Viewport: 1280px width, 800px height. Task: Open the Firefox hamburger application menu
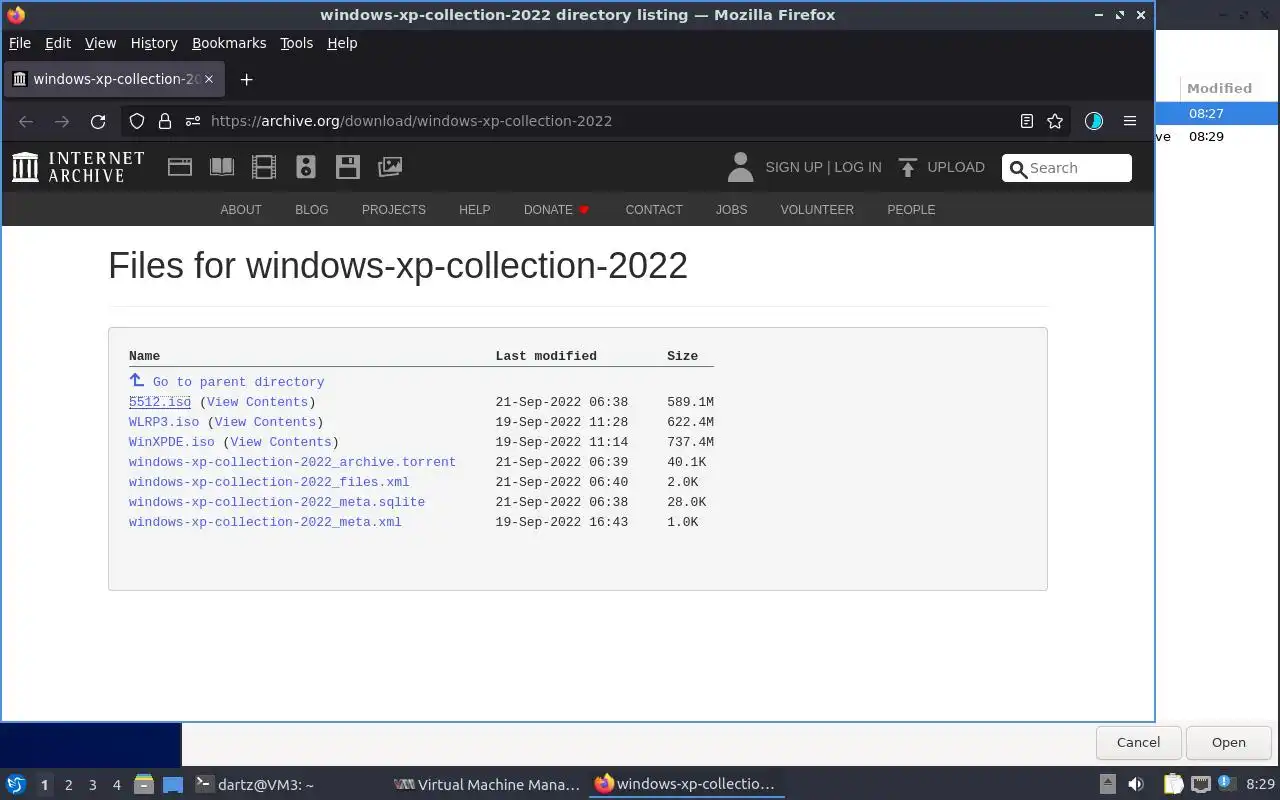1130,121
